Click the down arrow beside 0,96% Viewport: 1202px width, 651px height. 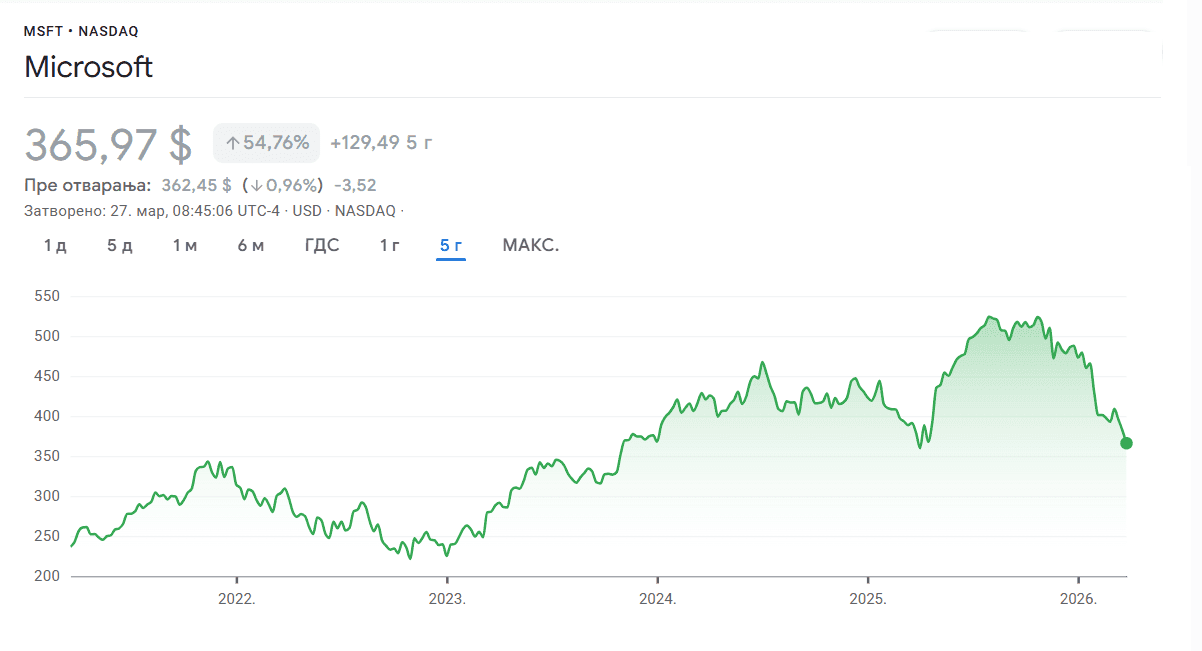256,185
